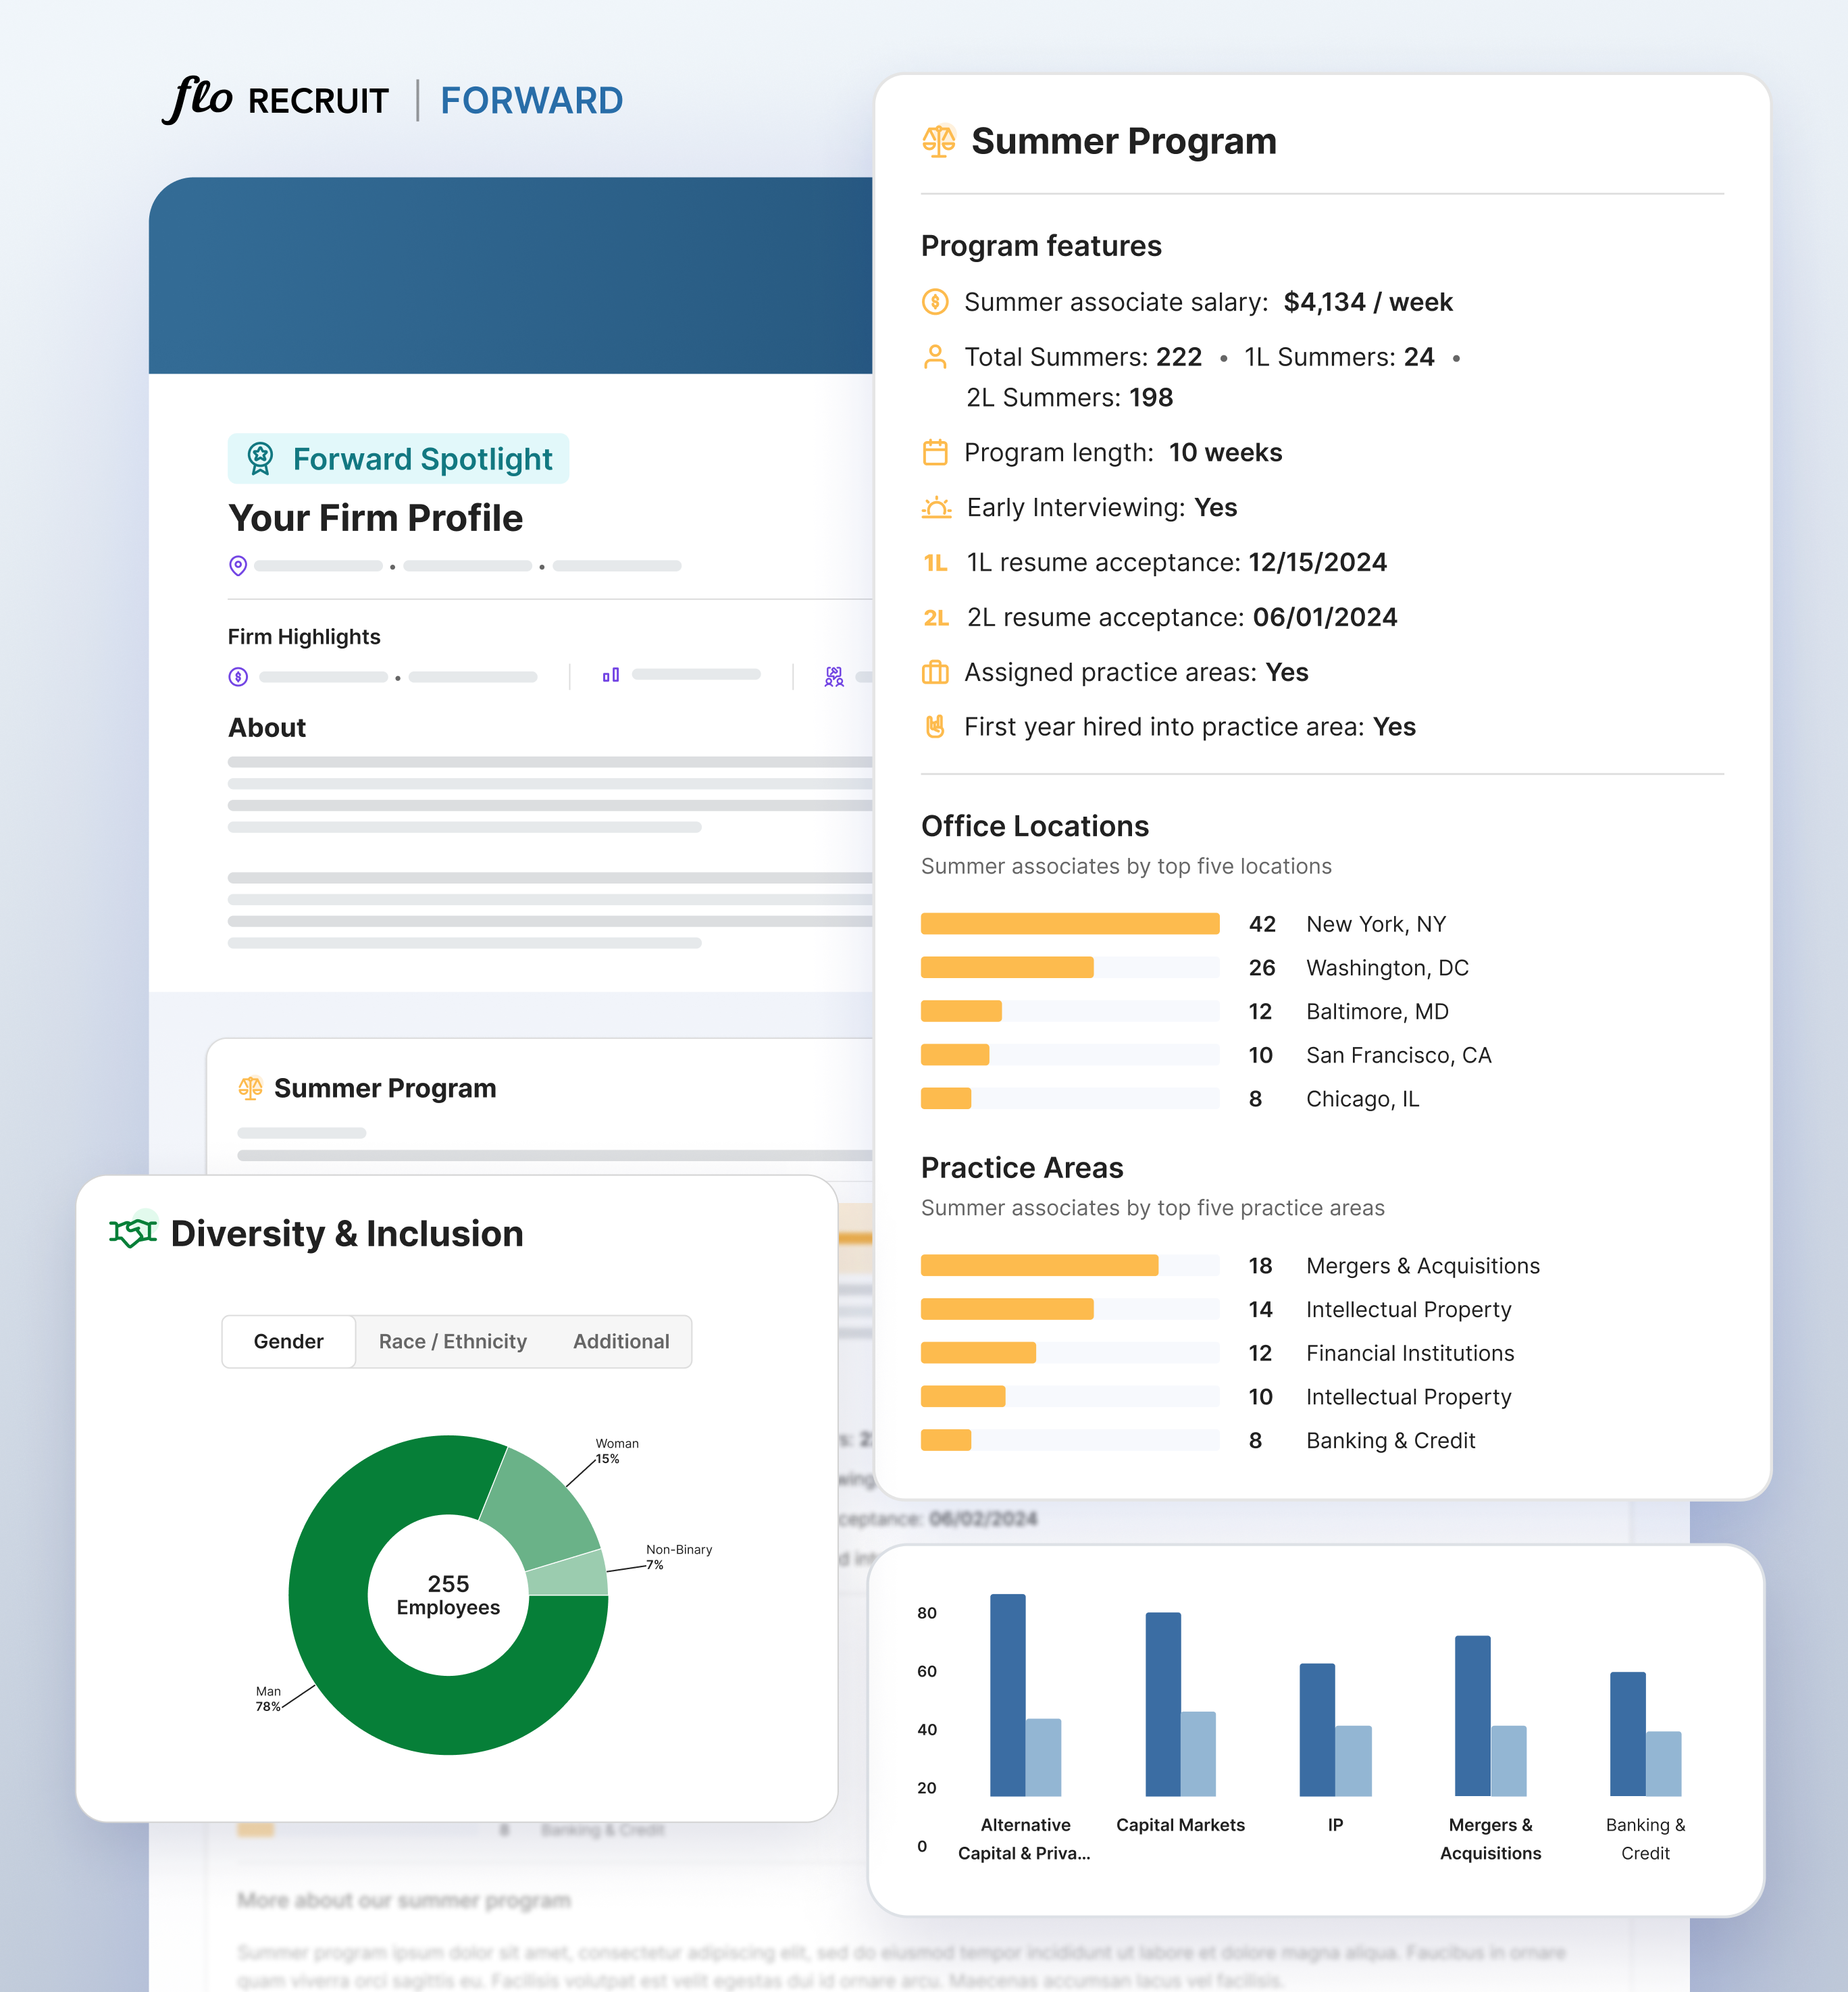Click the FORWARD link in the header

click(x=531, y=100)
